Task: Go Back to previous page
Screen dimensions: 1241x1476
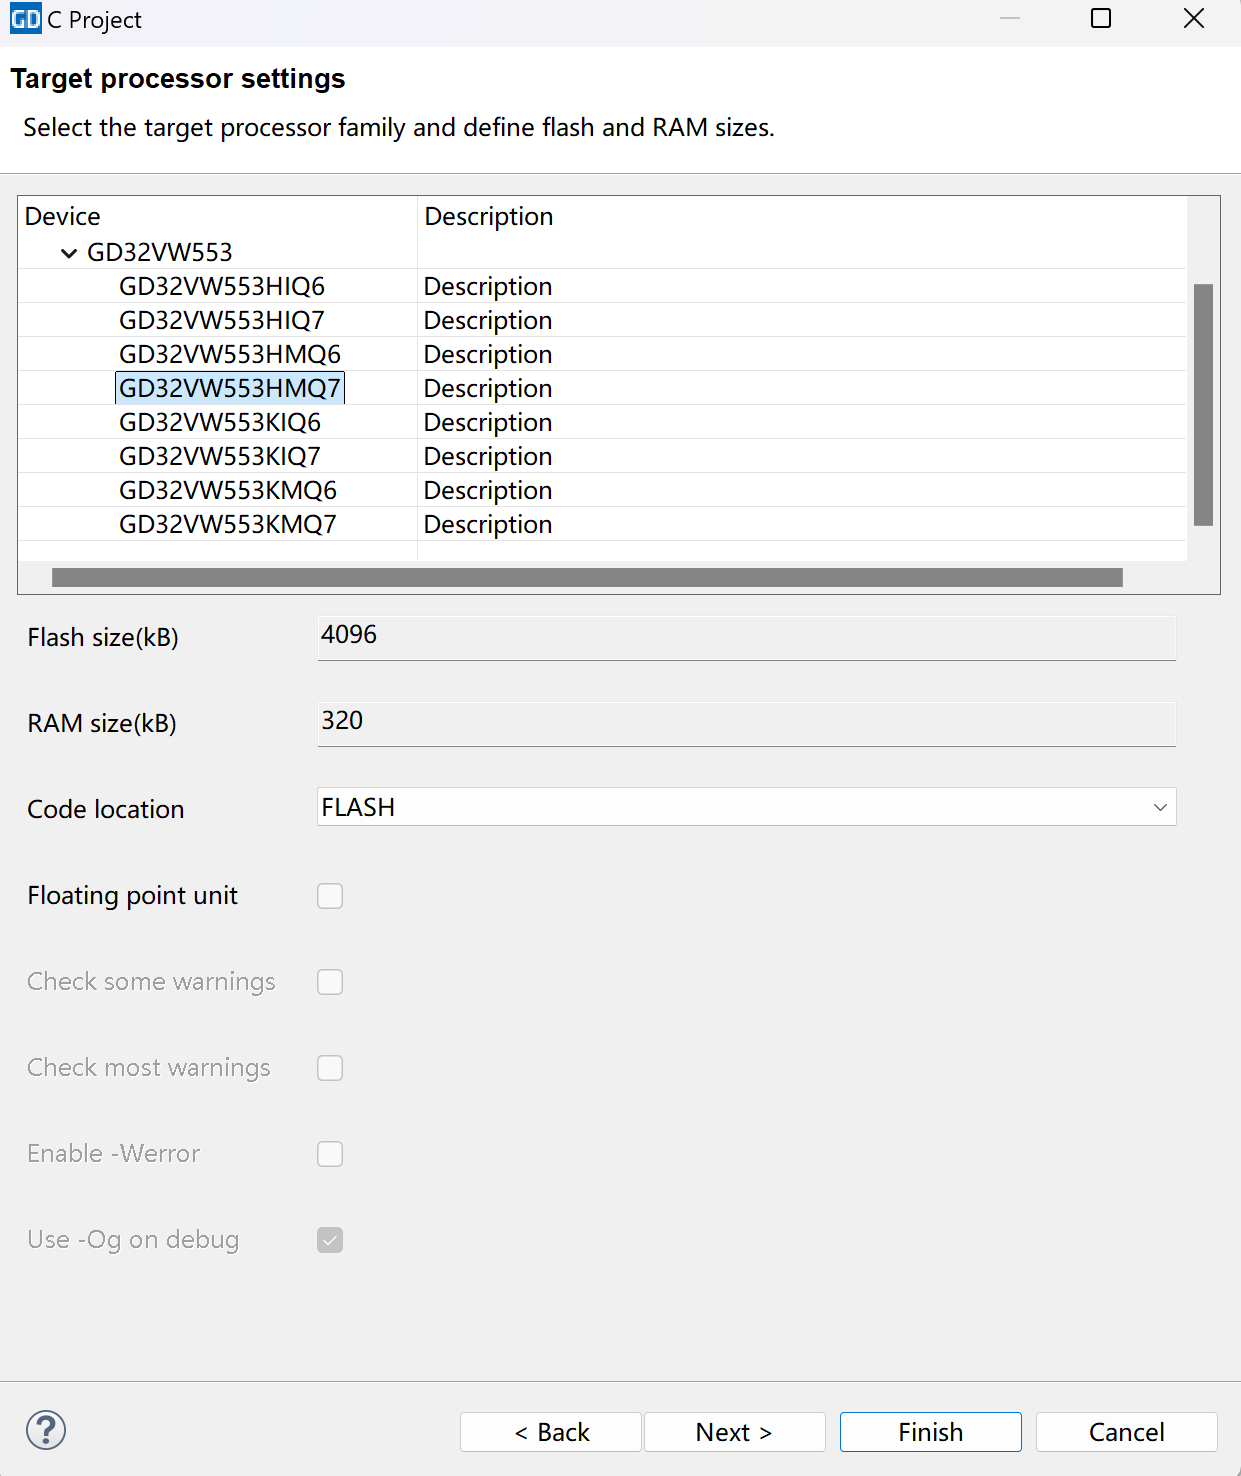Action: tap(551, 1432)
